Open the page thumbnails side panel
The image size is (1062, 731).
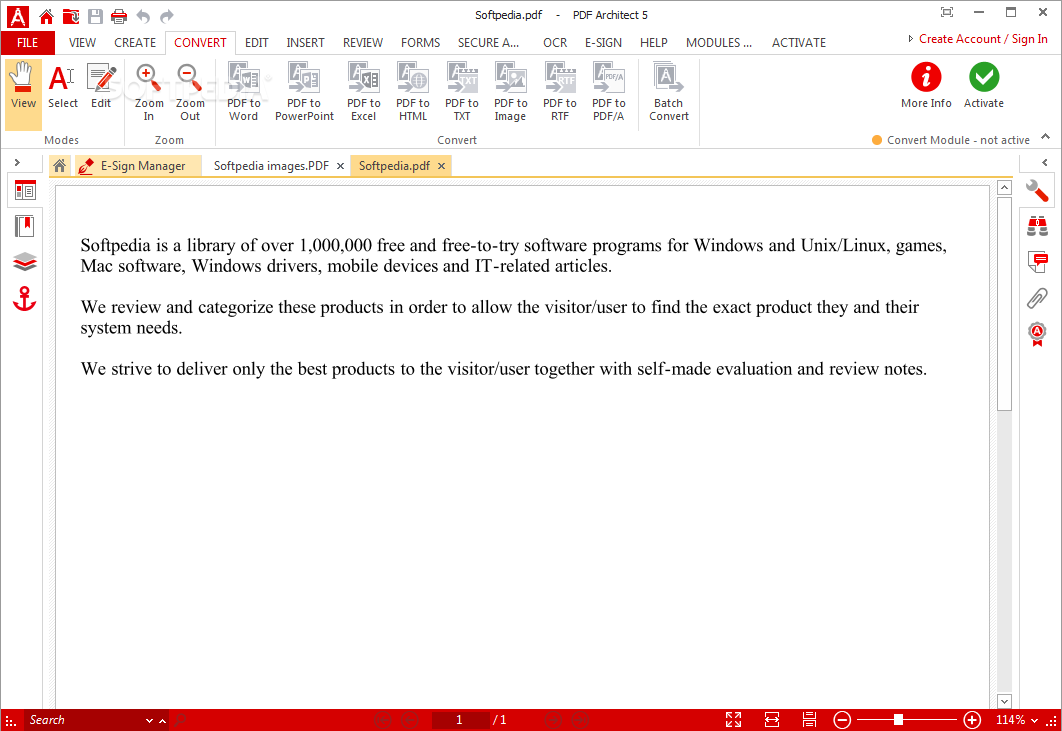coord(25,191)
